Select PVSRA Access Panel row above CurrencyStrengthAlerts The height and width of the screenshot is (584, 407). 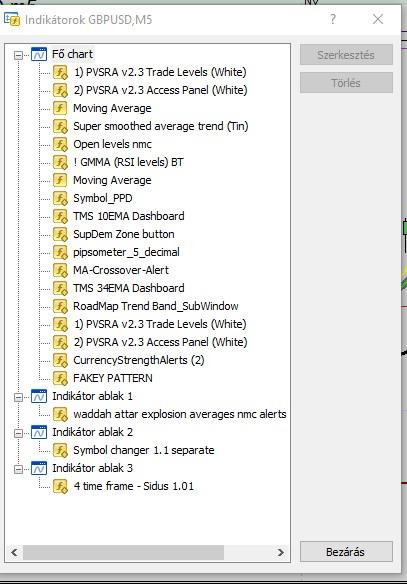(160, 342)
